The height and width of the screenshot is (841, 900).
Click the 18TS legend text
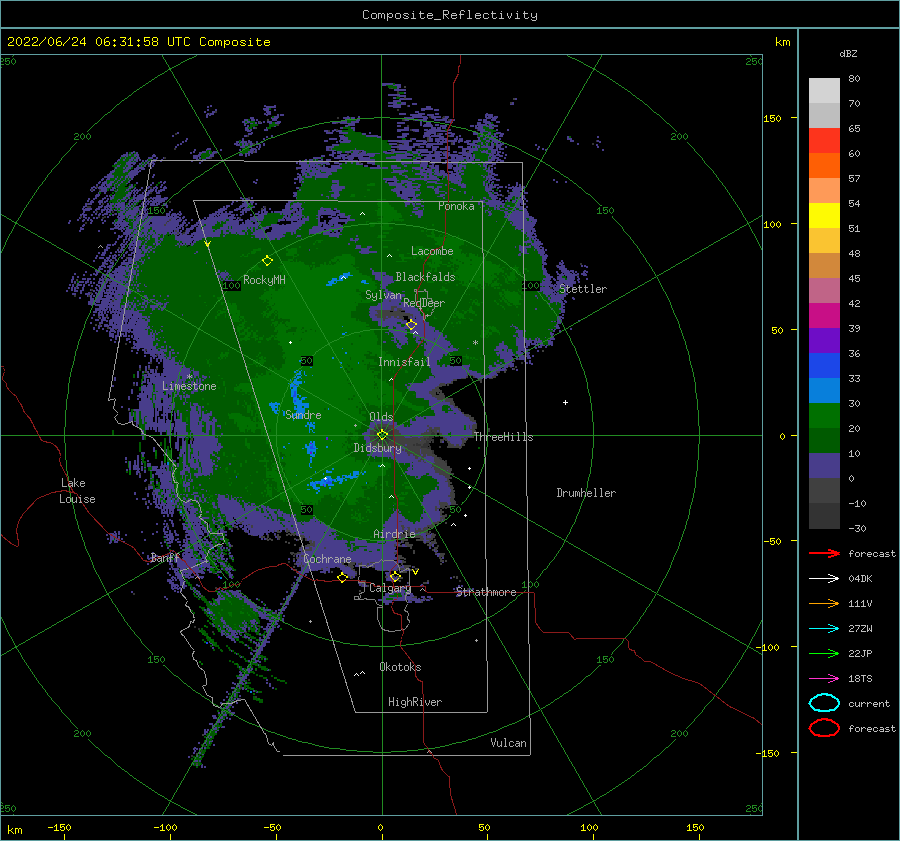[860, 678]
